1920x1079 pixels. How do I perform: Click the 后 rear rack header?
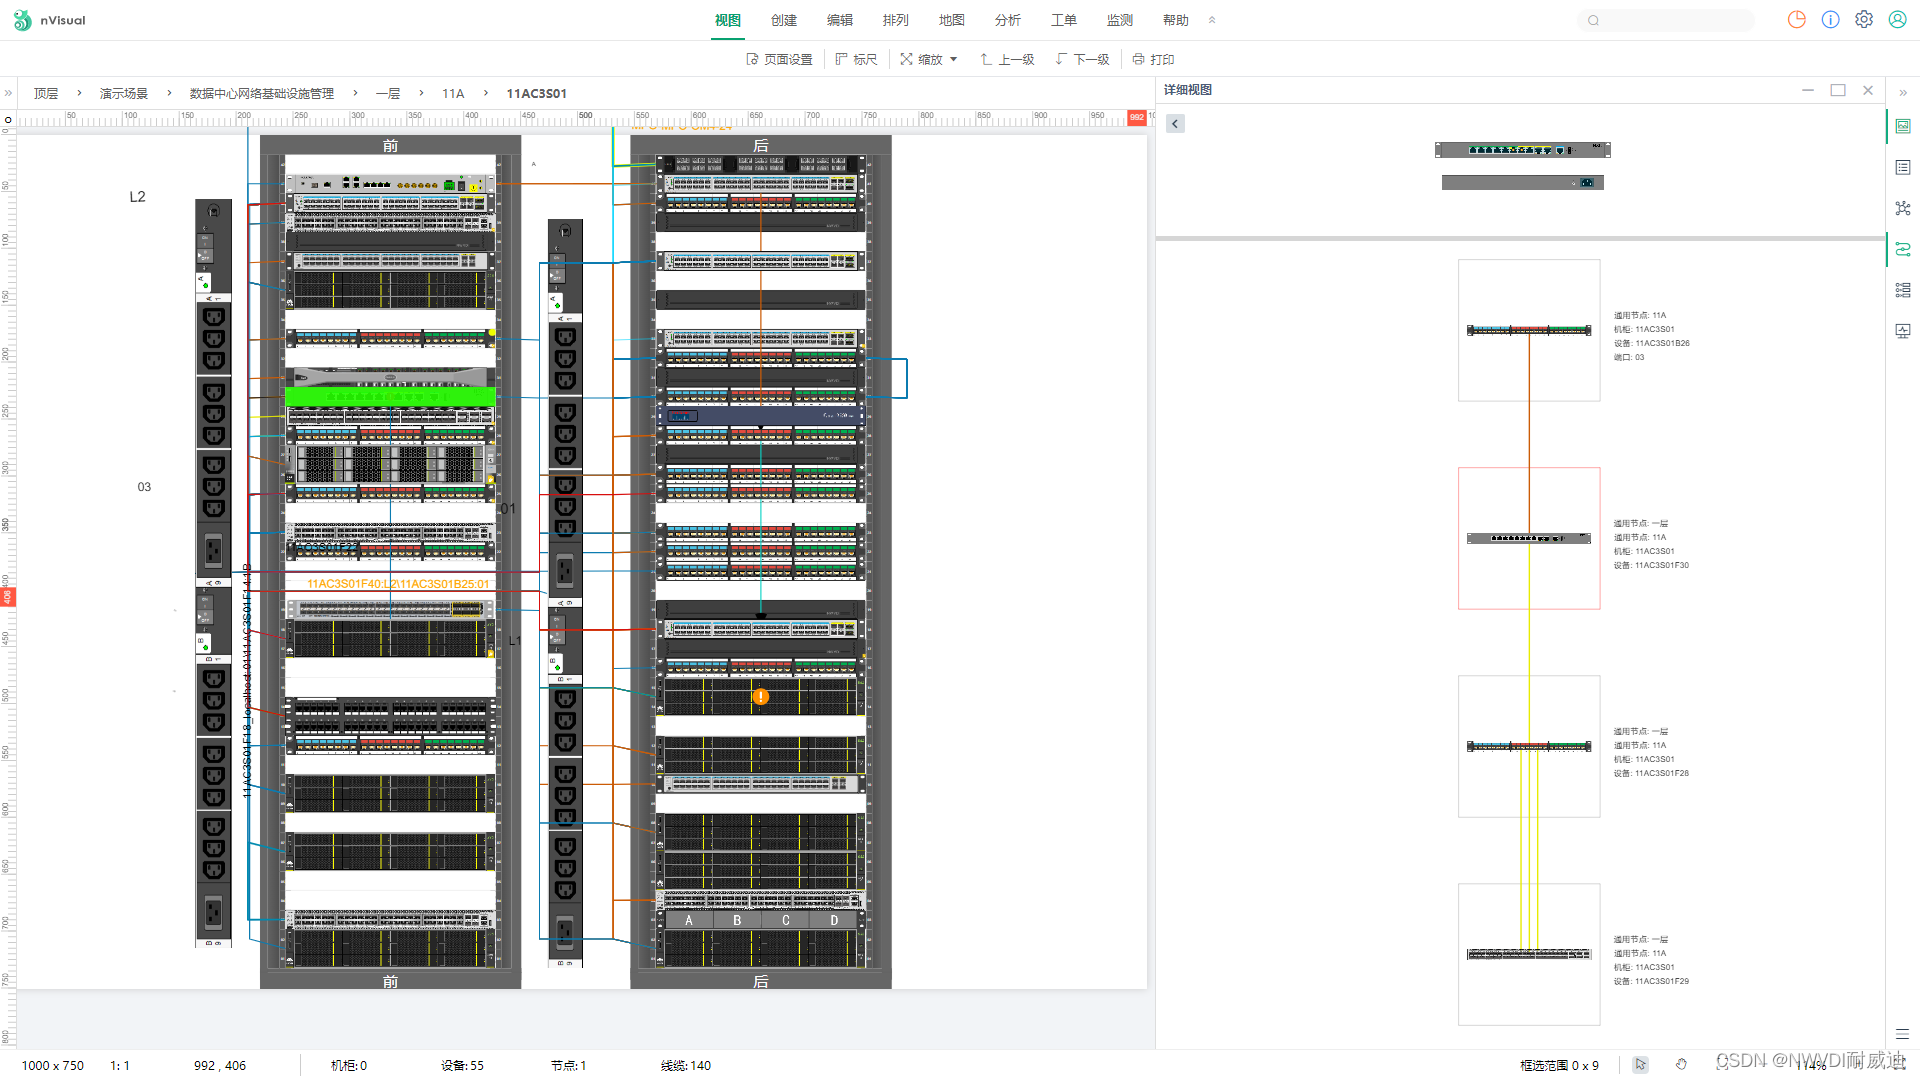point(760,146)
